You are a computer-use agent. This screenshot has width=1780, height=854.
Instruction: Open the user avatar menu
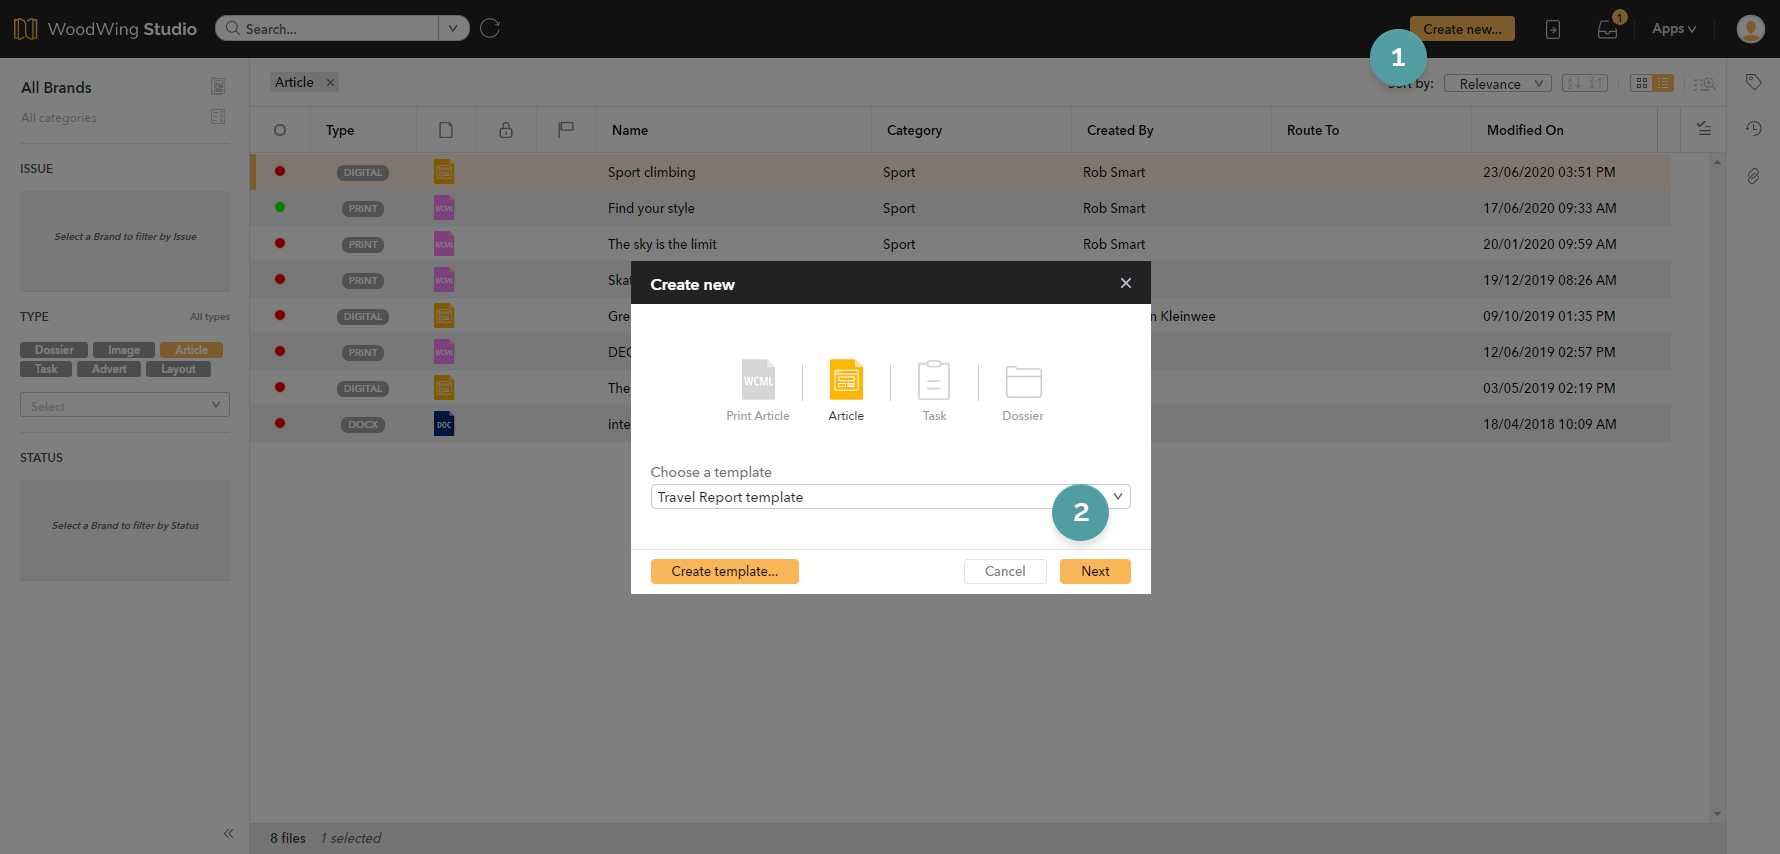pos(1750,29)
